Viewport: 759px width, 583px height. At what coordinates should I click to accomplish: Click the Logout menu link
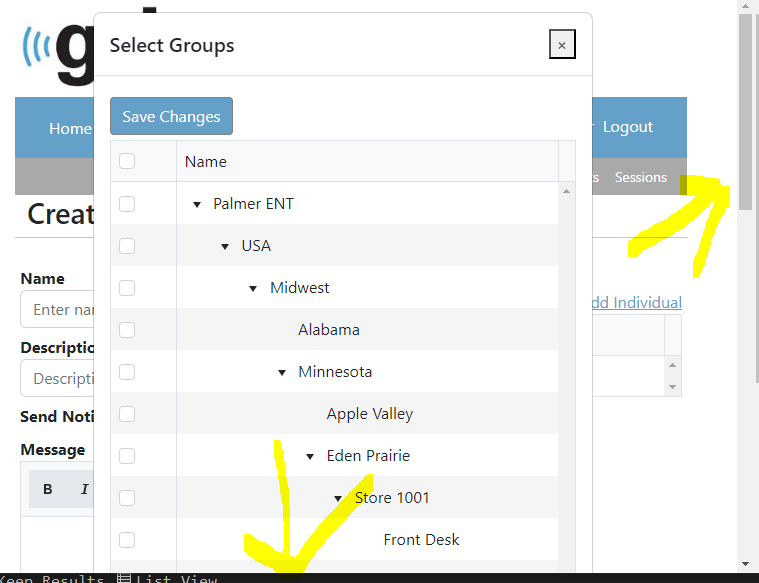point(627,127)
